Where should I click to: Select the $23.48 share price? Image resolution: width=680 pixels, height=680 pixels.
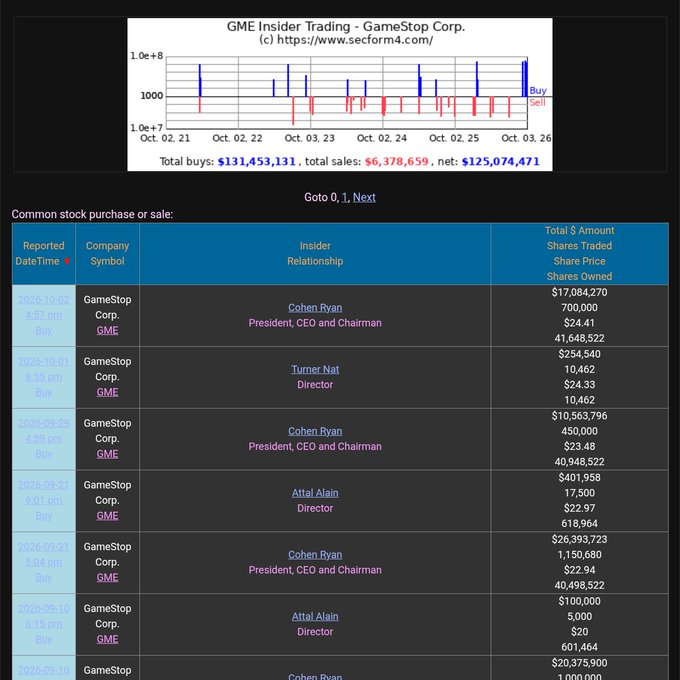pyautogui.click(x=579, y=447)
